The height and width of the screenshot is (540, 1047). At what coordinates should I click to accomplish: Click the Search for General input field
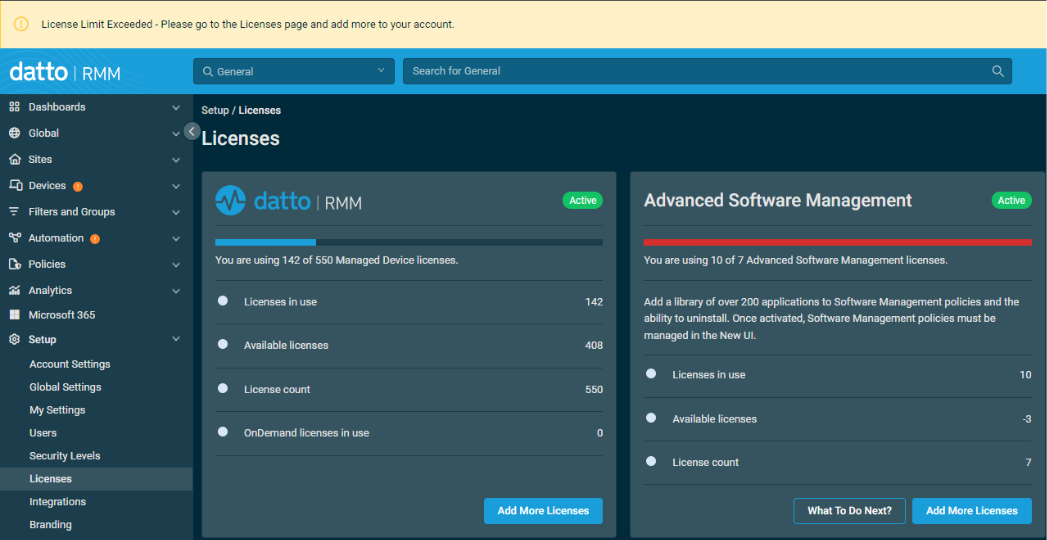(707, 71)
